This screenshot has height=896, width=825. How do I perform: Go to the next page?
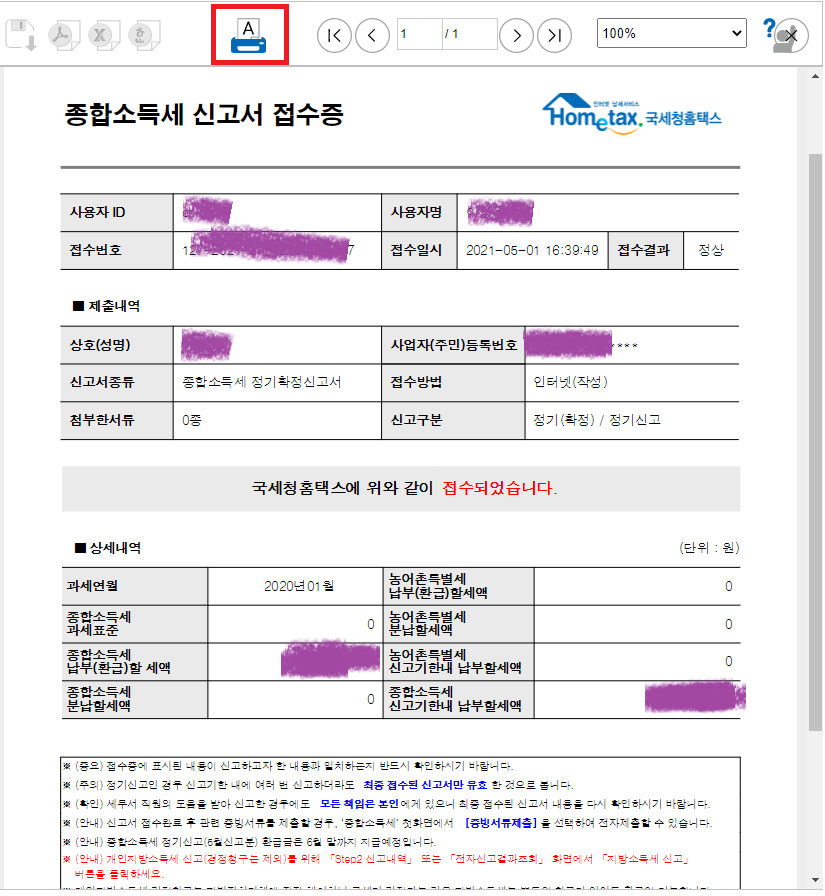516,35
